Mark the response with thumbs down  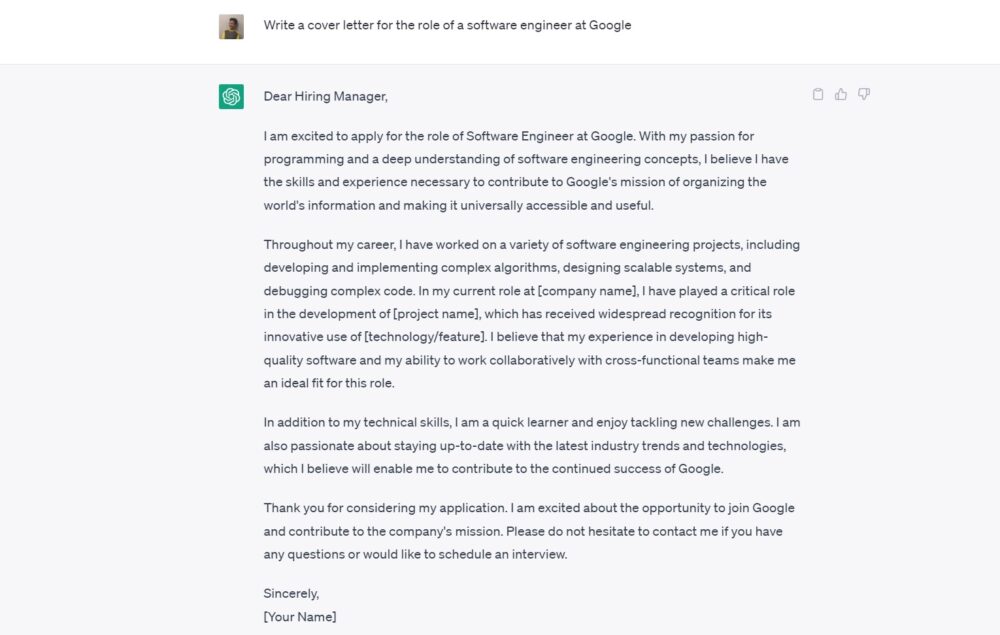[x=864, y=94]
